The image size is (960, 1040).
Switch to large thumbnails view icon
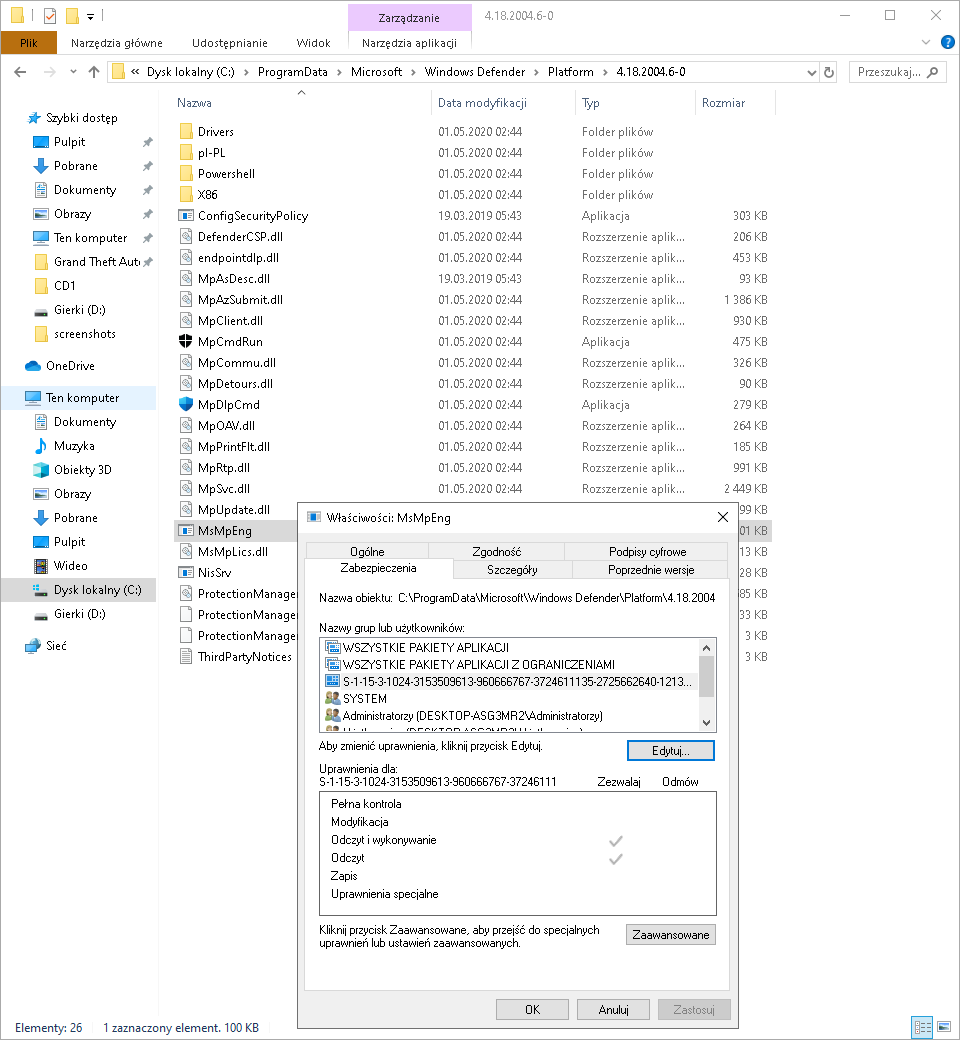[944, 1027]
